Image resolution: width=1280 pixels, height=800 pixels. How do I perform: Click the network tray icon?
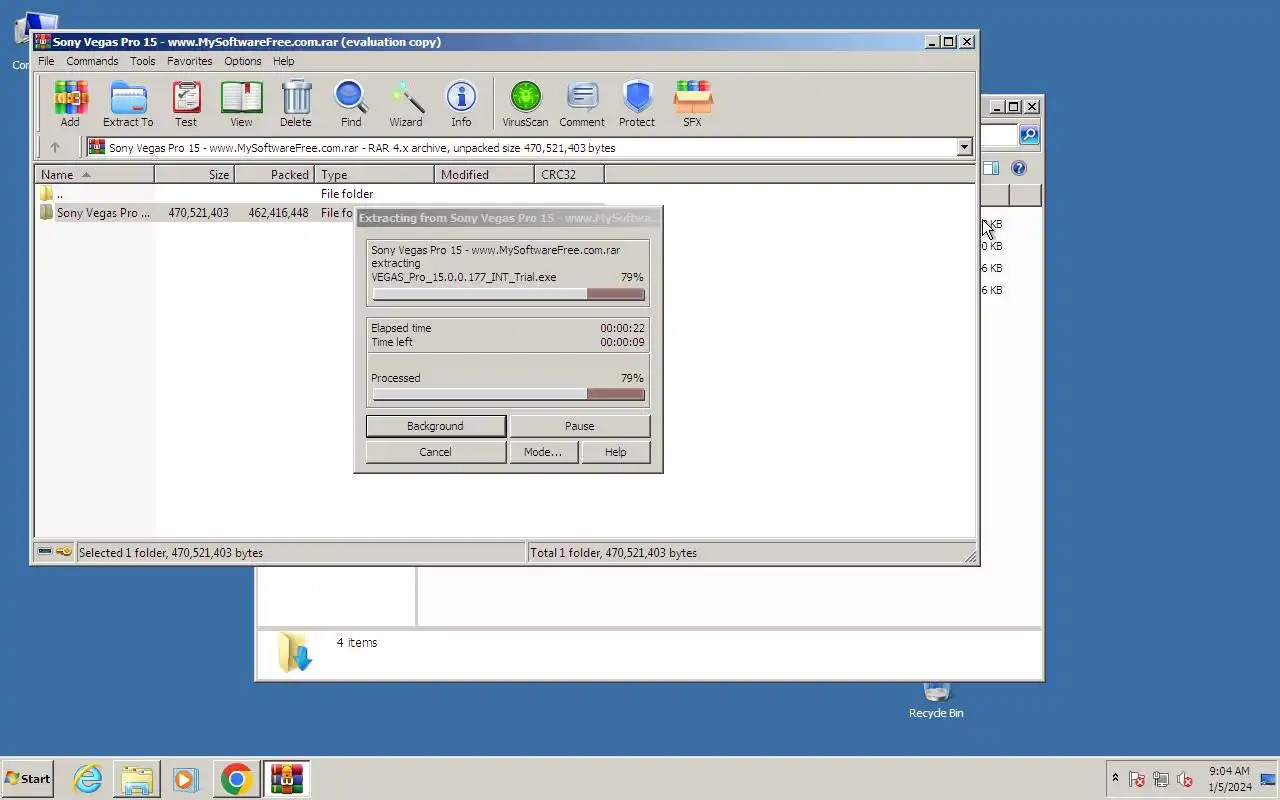[x=1161, y=779]
